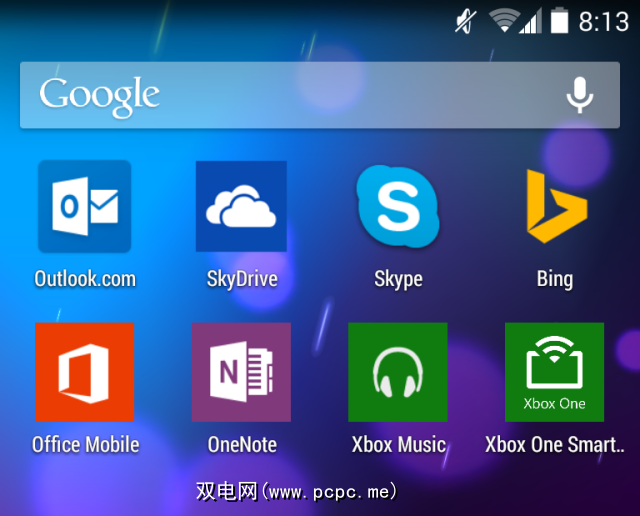Tap the Office Mobile label text
The image size is (640, 516).
pos(86,445)
